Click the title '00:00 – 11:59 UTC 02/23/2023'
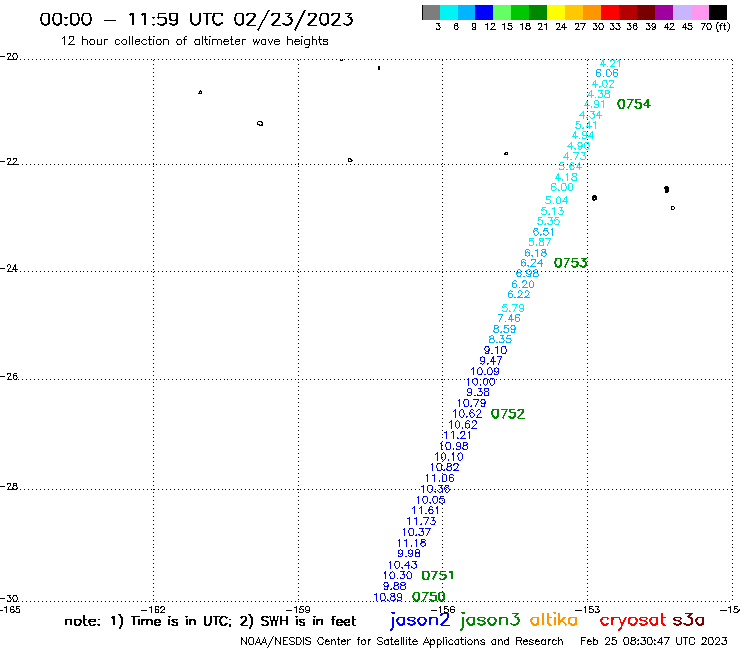Viewport: 740px width, 650px height. coord(196,19)
